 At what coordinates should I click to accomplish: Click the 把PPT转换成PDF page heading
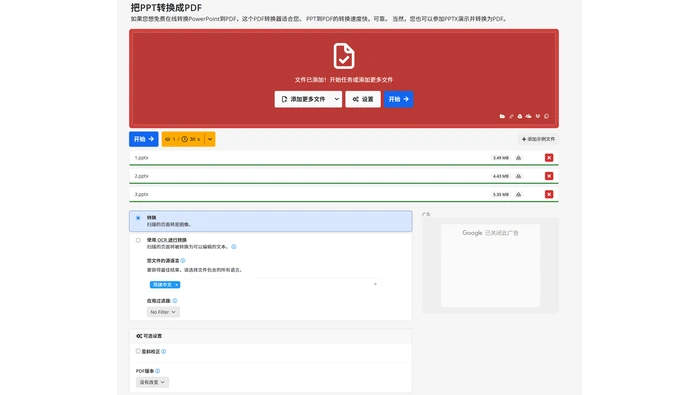pos(166,8)
